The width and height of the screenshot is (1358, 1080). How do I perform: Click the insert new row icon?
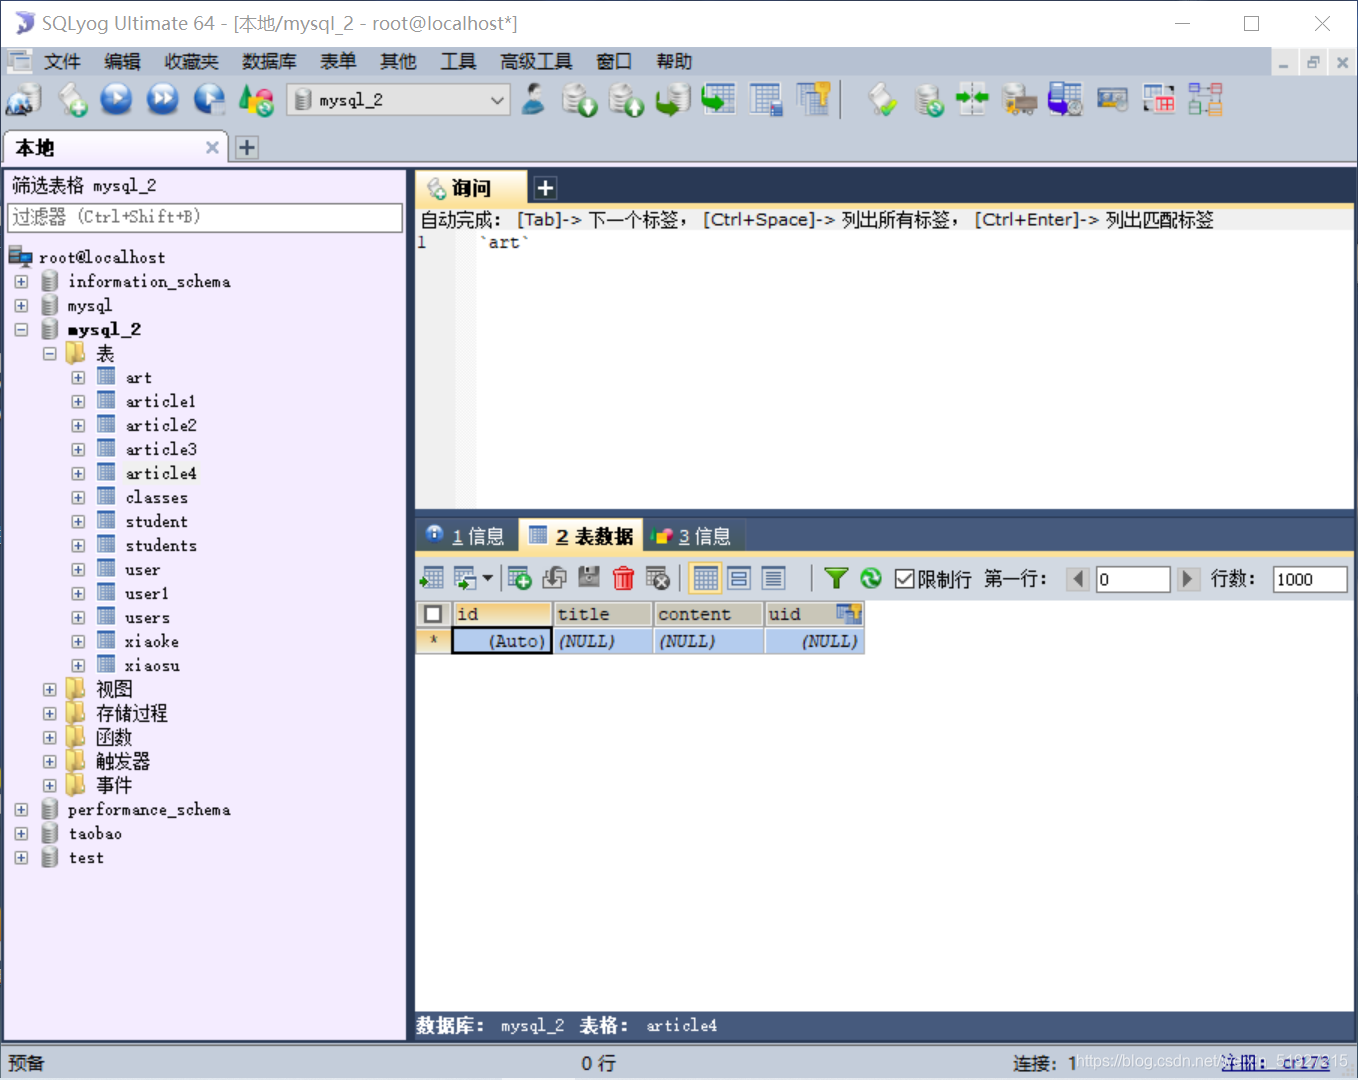(x=518, y=578)
